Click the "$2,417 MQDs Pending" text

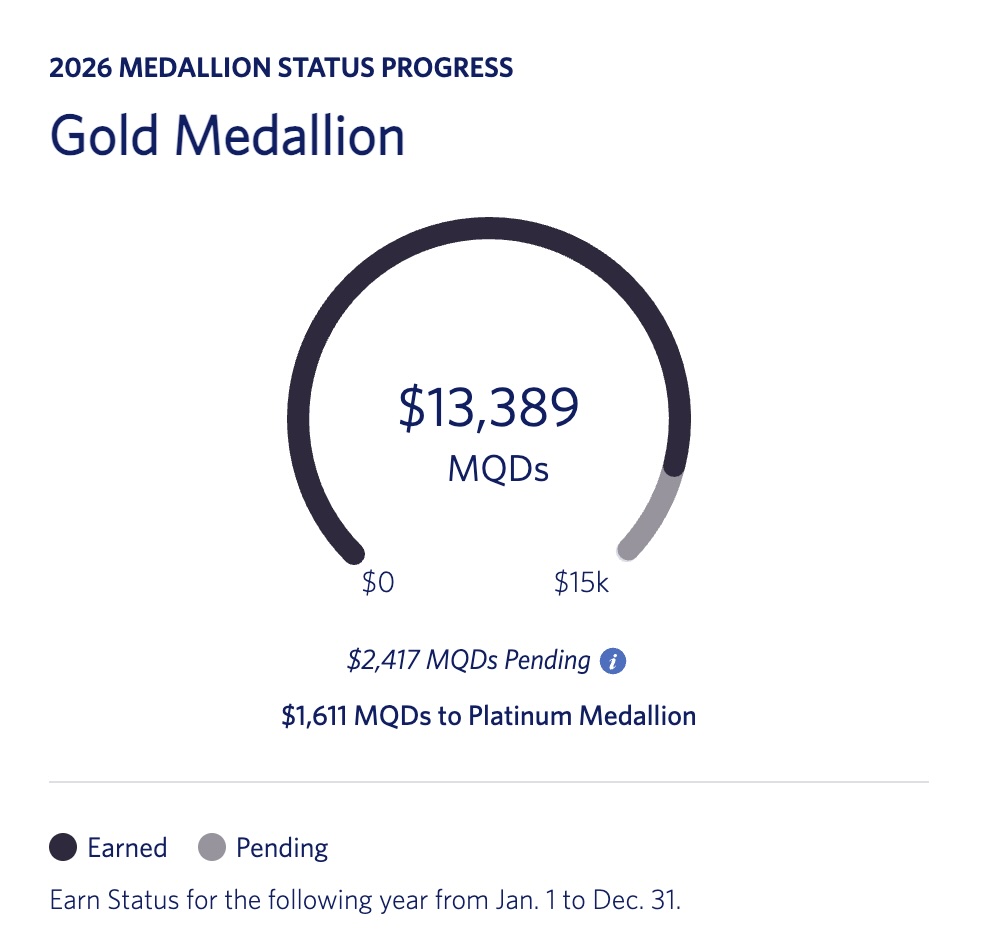pyautogui.click(x=469, y=660)
